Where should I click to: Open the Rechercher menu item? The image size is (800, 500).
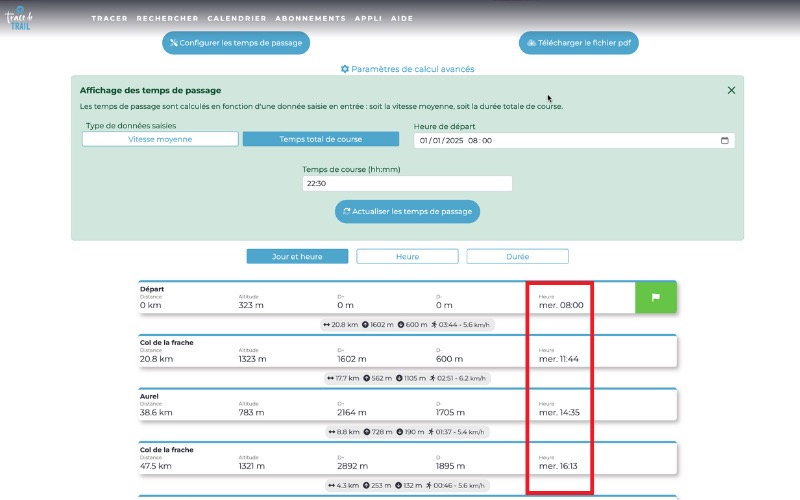167,19
